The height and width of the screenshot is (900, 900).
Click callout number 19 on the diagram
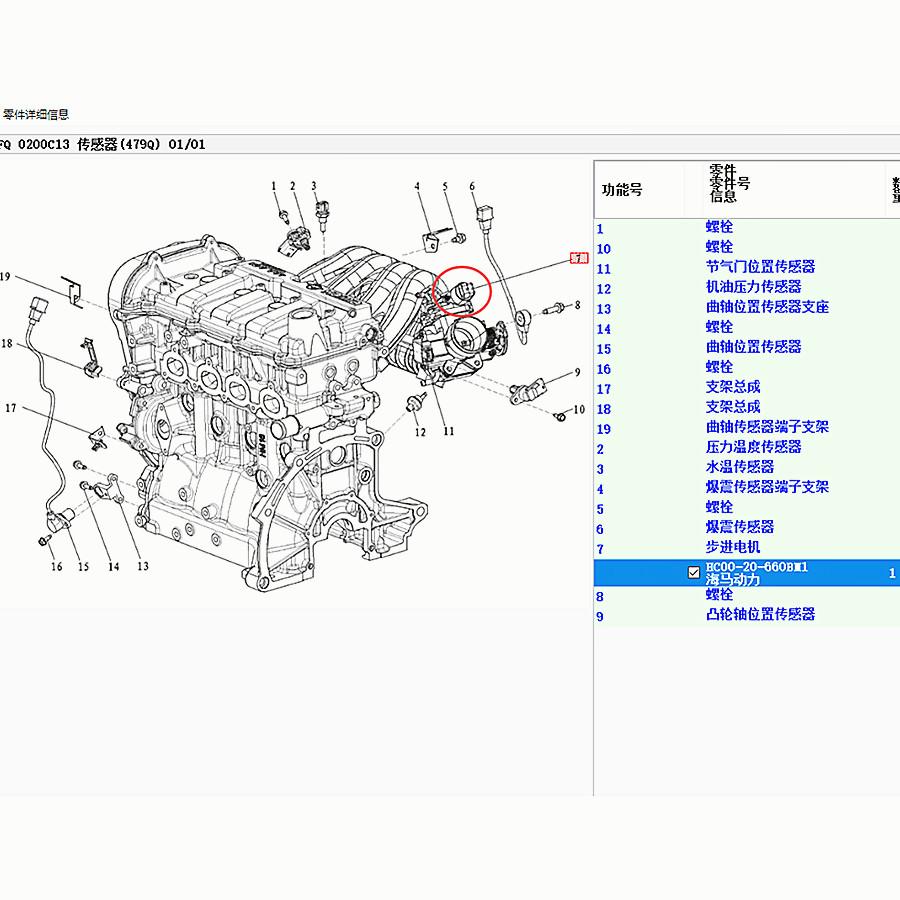point(5,277)
